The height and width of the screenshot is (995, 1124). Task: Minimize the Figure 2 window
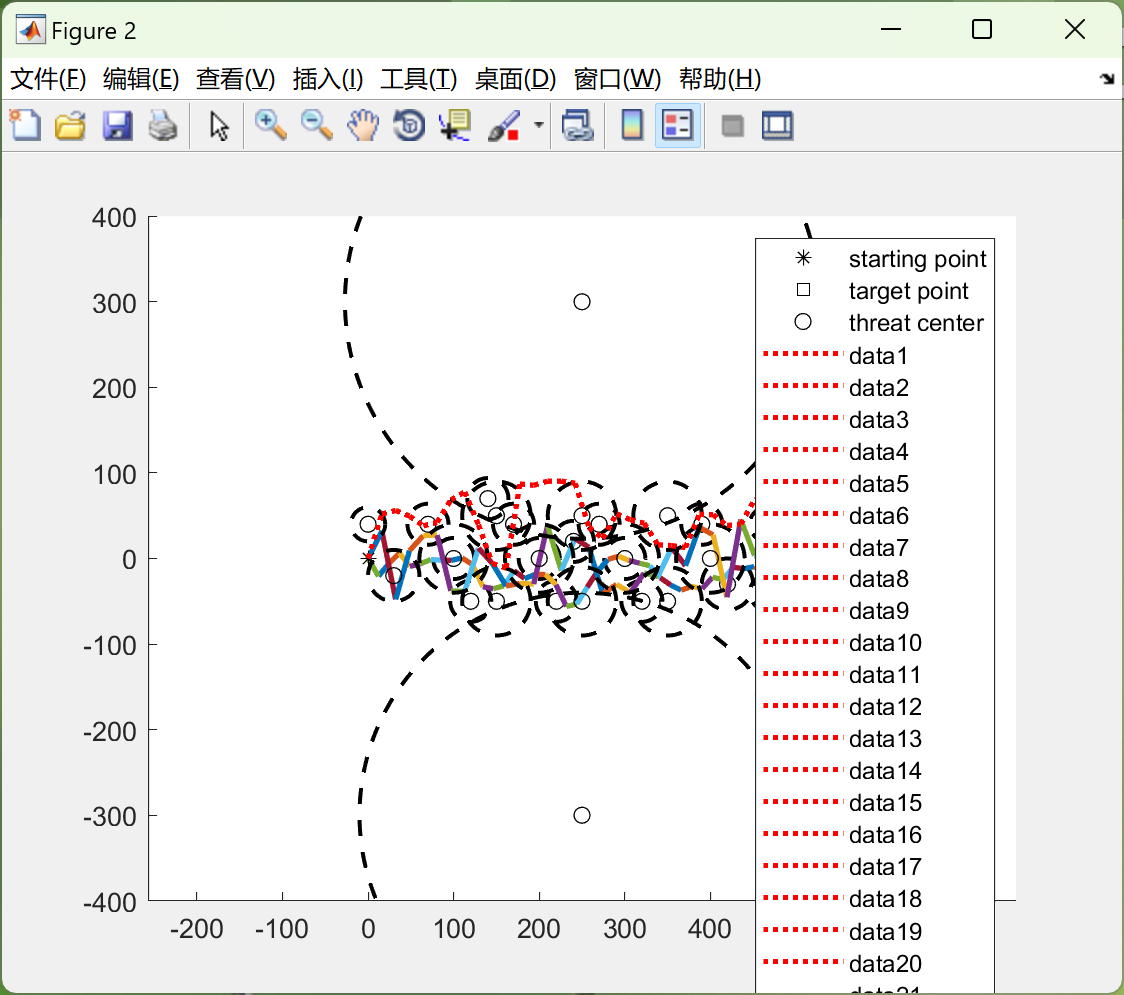890,29
